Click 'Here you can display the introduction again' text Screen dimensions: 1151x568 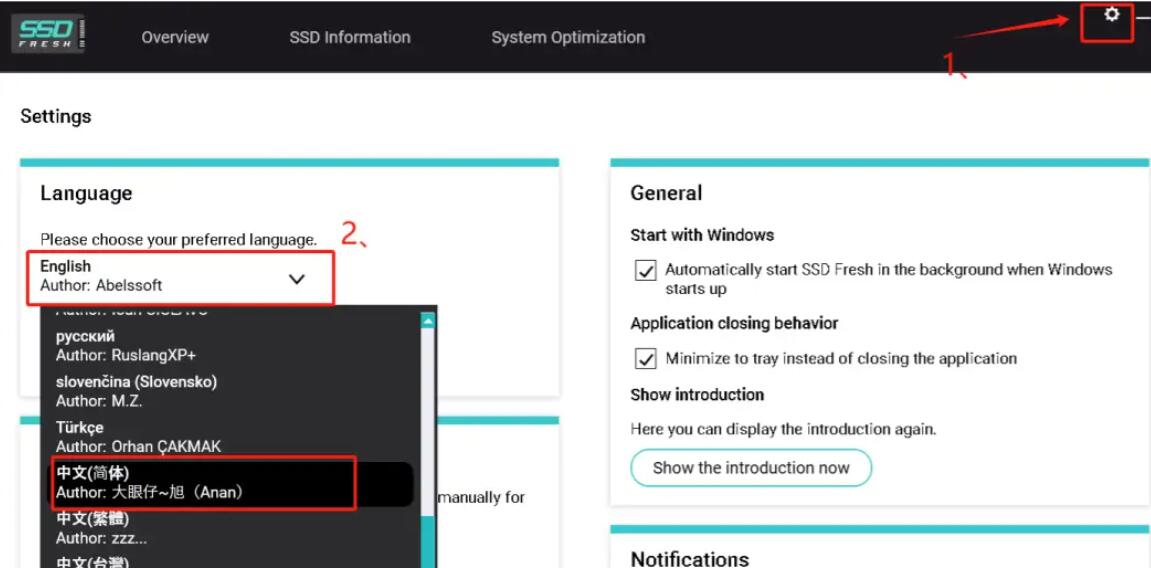coord(783,429)
